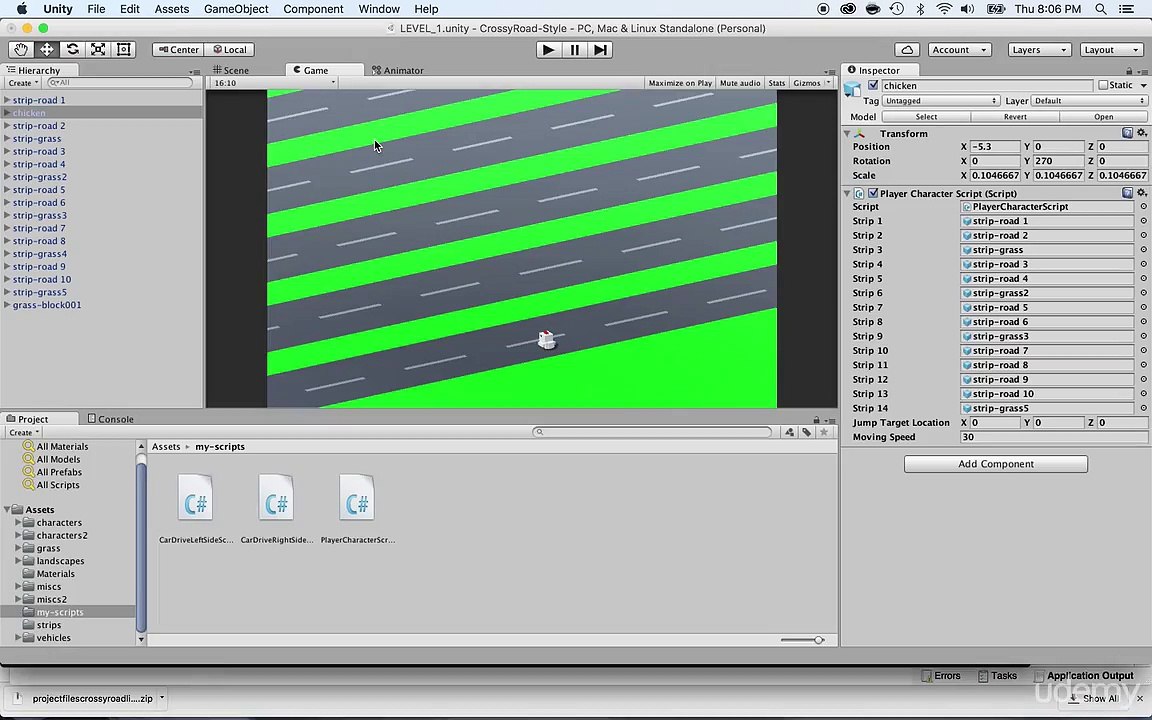Select the Rect Transform tool
The image size is (1152, 720).
(123, 49)
